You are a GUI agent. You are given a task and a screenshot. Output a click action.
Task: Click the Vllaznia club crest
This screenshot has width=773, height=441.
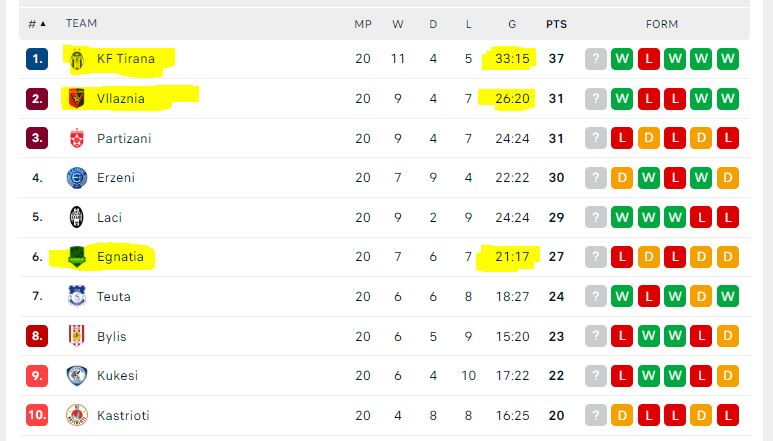tap(76, 99)
